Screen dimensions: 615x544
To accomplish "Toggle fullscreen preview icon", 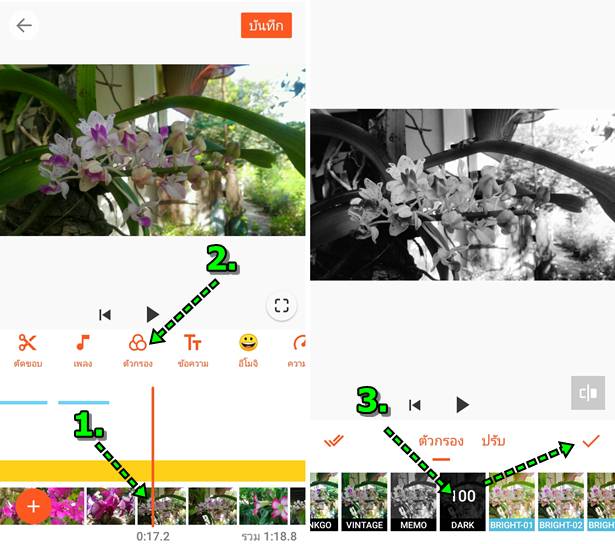I will (x=281, y=306).
